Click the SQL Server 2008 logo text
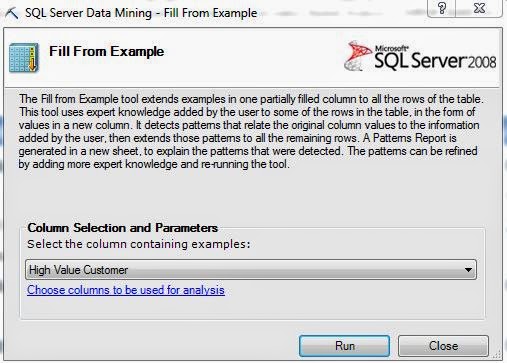The height and width of the screenshot is (363, 507). point(435,60)
